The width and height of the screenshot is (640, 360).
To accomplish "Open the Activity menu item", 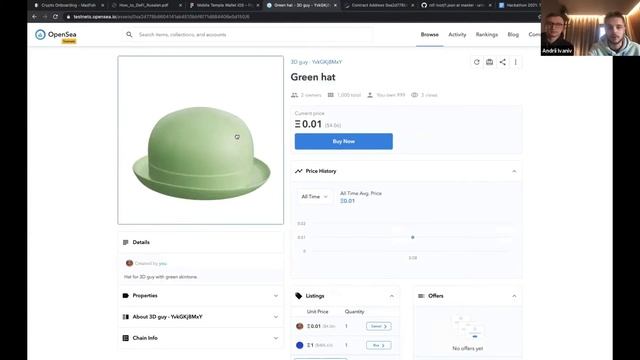I will pos(457,35).
